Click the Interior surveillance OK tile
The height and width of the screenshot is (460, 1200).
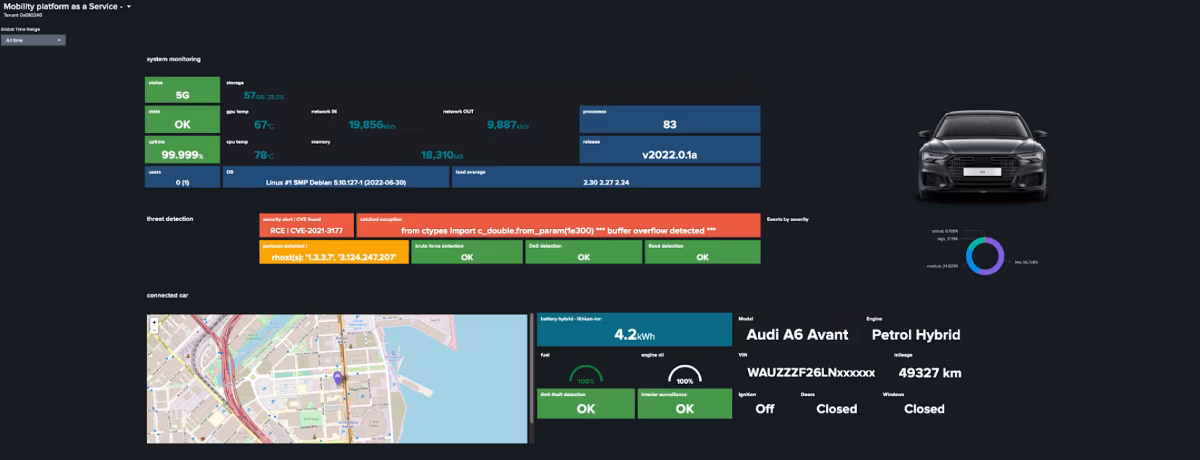coord(685,403)
